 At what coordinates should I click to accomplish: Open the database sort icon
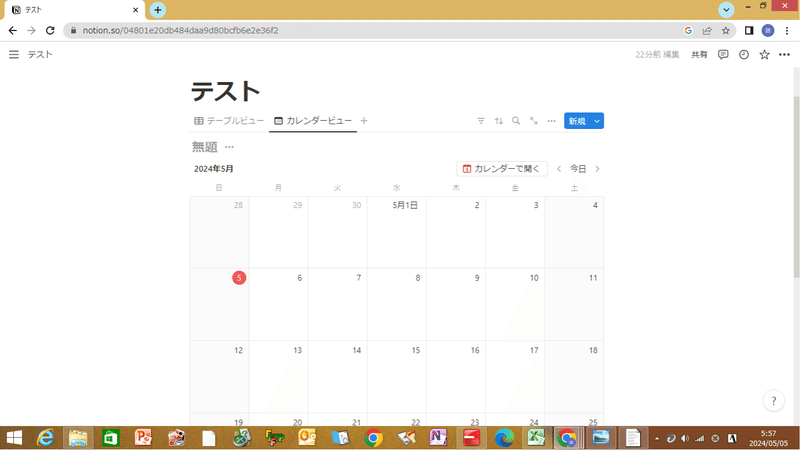[498, 121]
